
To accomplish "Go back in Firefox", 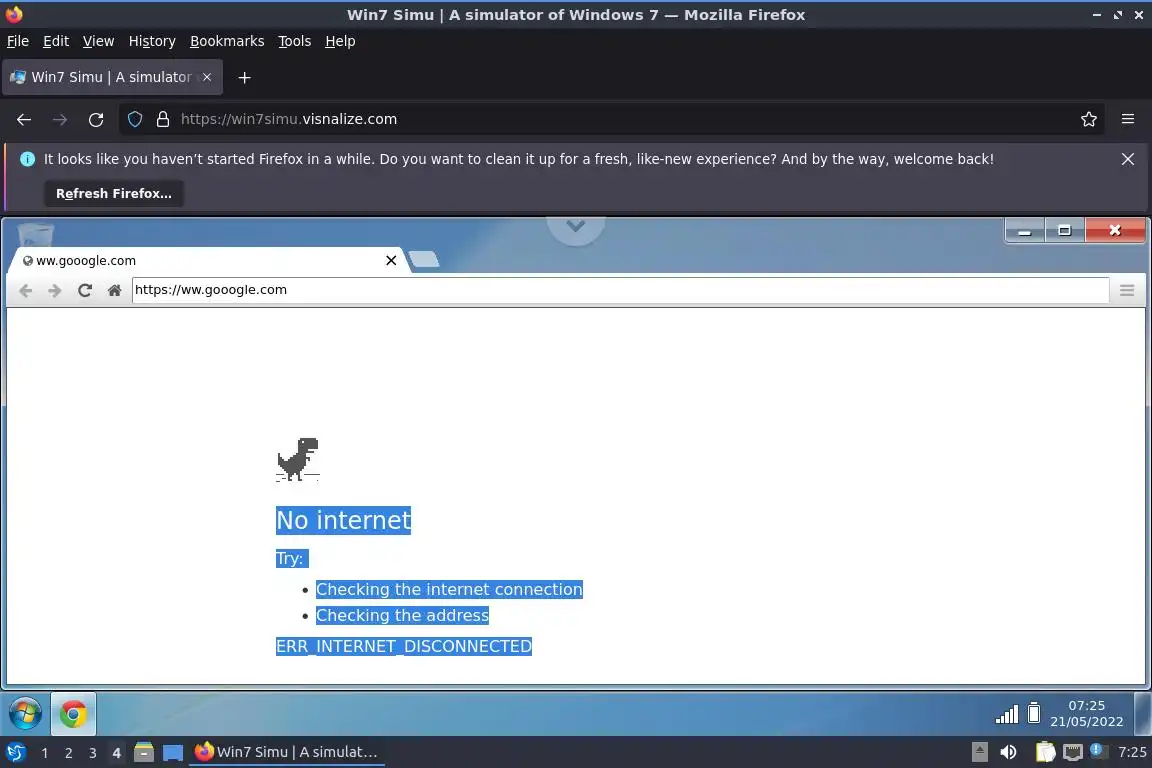I will [24, 119].
